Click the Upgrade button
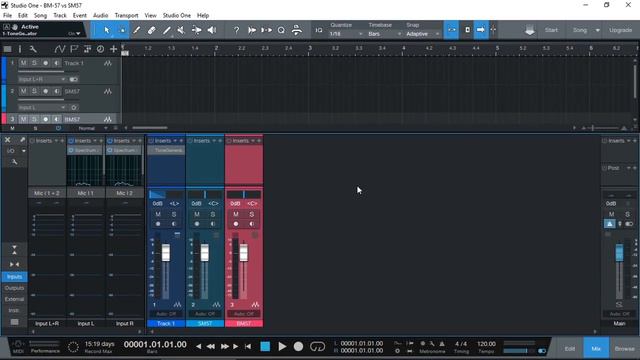640x360 pixels. coord(620,30)
